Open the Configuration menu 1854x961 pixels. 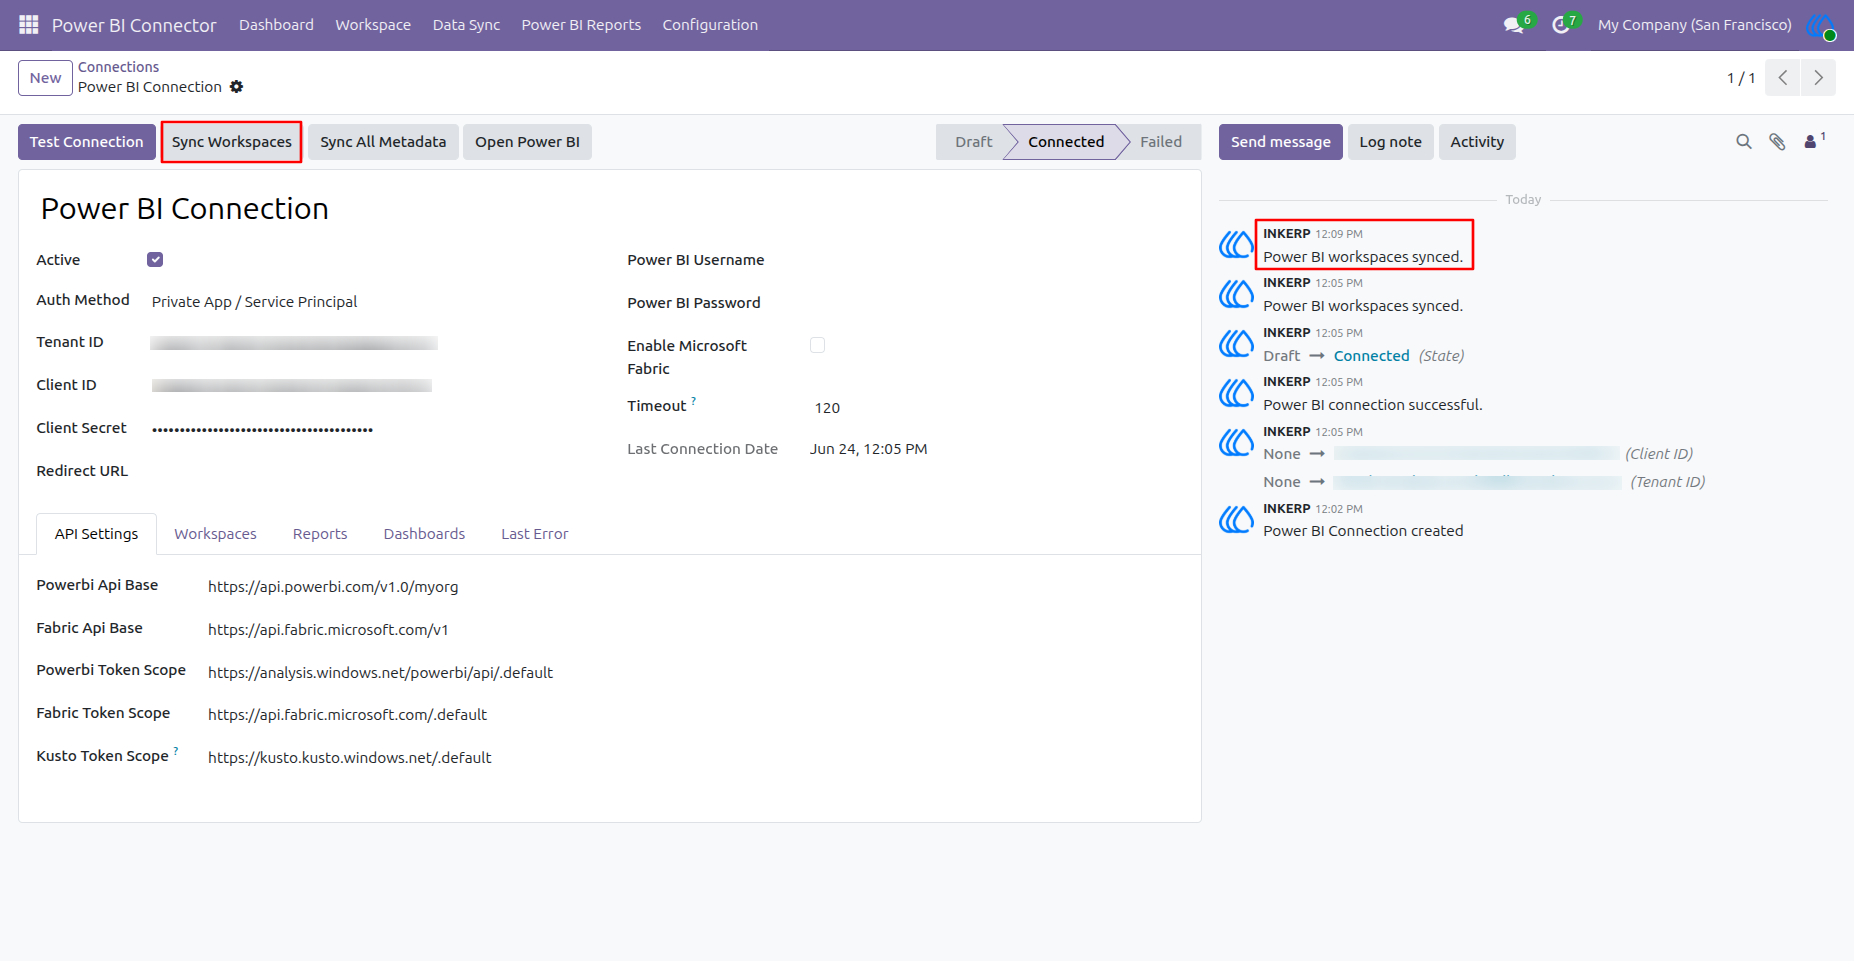[x=710, y=25]
